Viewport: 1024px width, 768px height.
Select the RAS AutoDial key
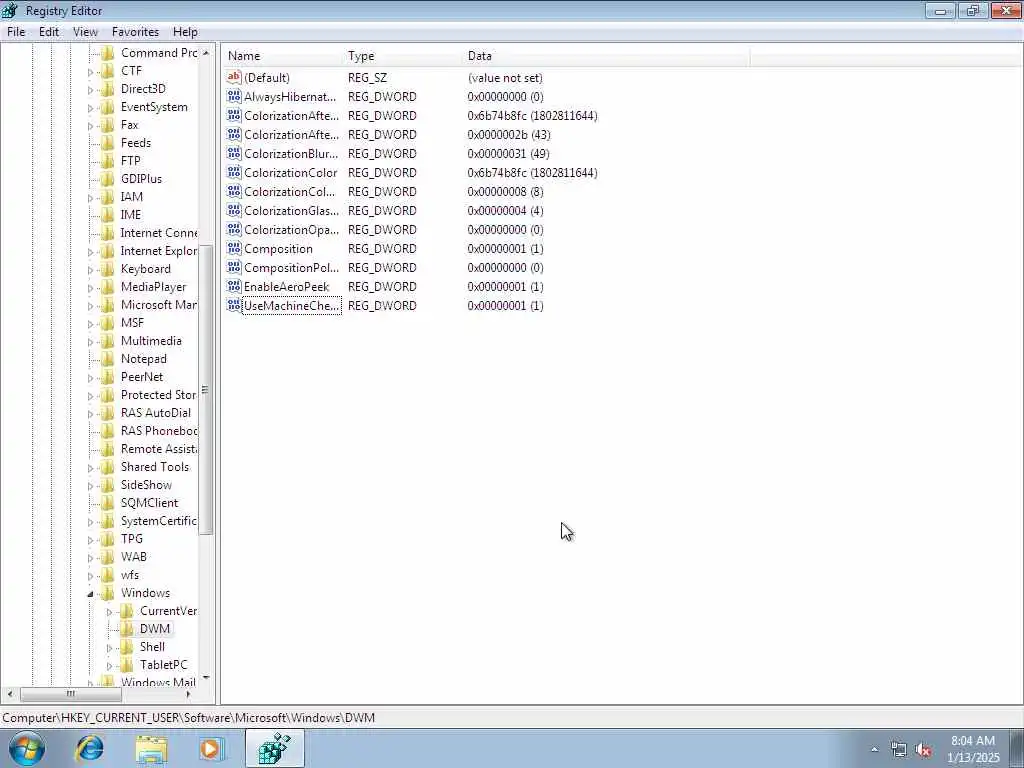[x=156, y=413]
